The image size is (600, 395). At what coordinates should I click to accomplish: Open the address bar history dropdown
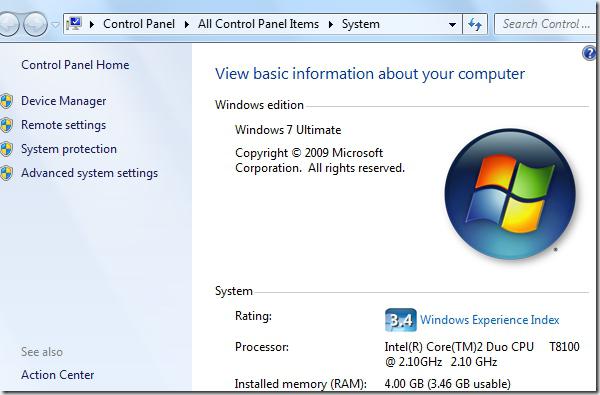[x=452, y=24]
